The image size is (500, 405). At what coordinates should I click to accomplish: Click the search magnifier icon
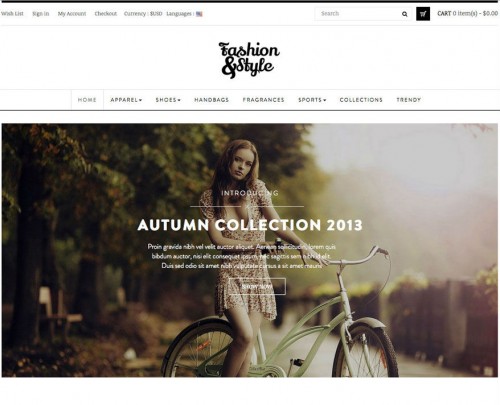(x=404, y=14)
